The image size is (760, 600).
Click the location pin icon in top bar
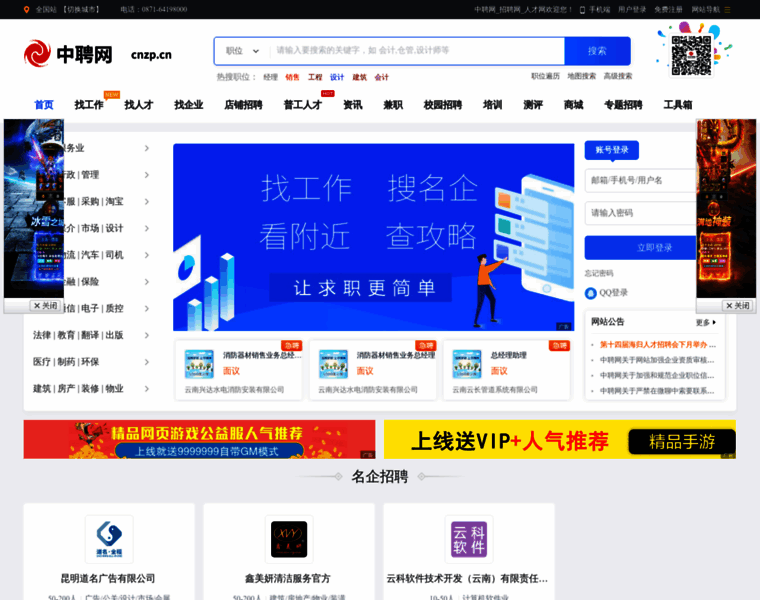point(26,10)
